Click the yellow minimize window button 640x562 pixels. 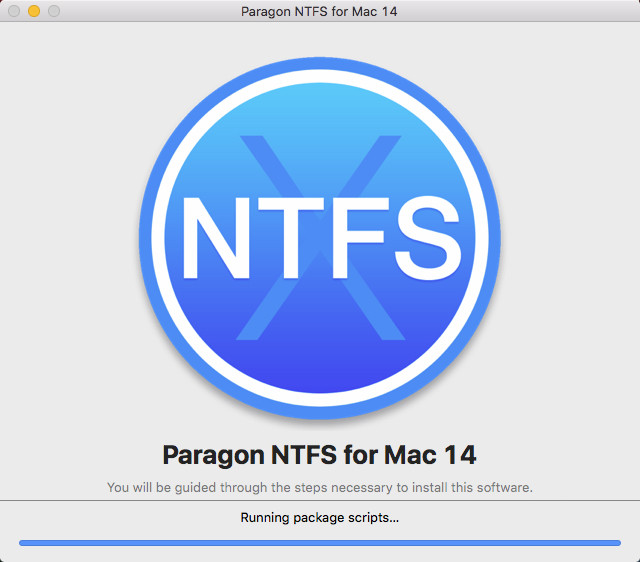click(x=34, y=11)
